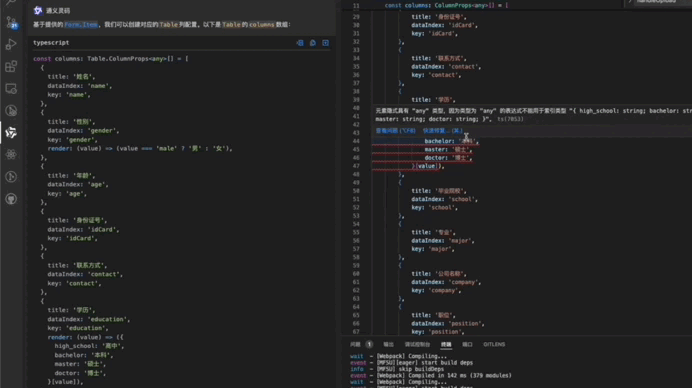Click the problems count badge 1
Image resolution: width=692 pixels, height=388 pixels.
pos(369,344)
